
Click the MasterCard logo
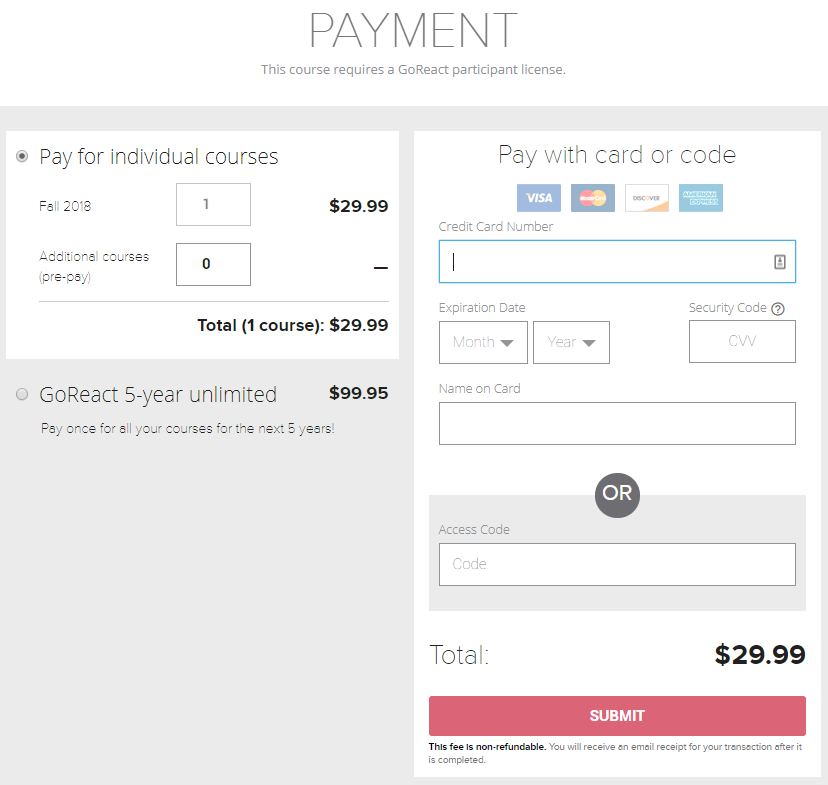592,198
